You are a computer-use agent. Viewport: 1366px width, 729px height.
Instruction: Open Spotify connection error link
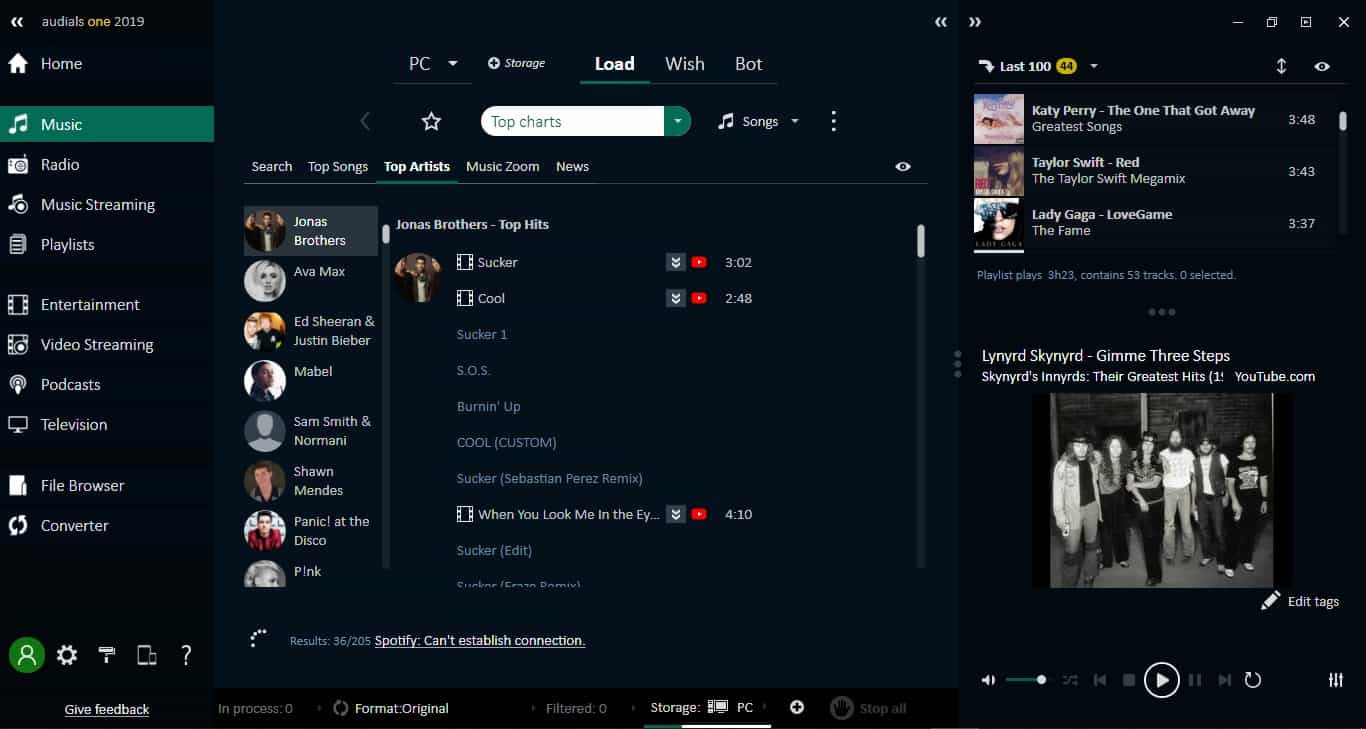tap(480, 640)
